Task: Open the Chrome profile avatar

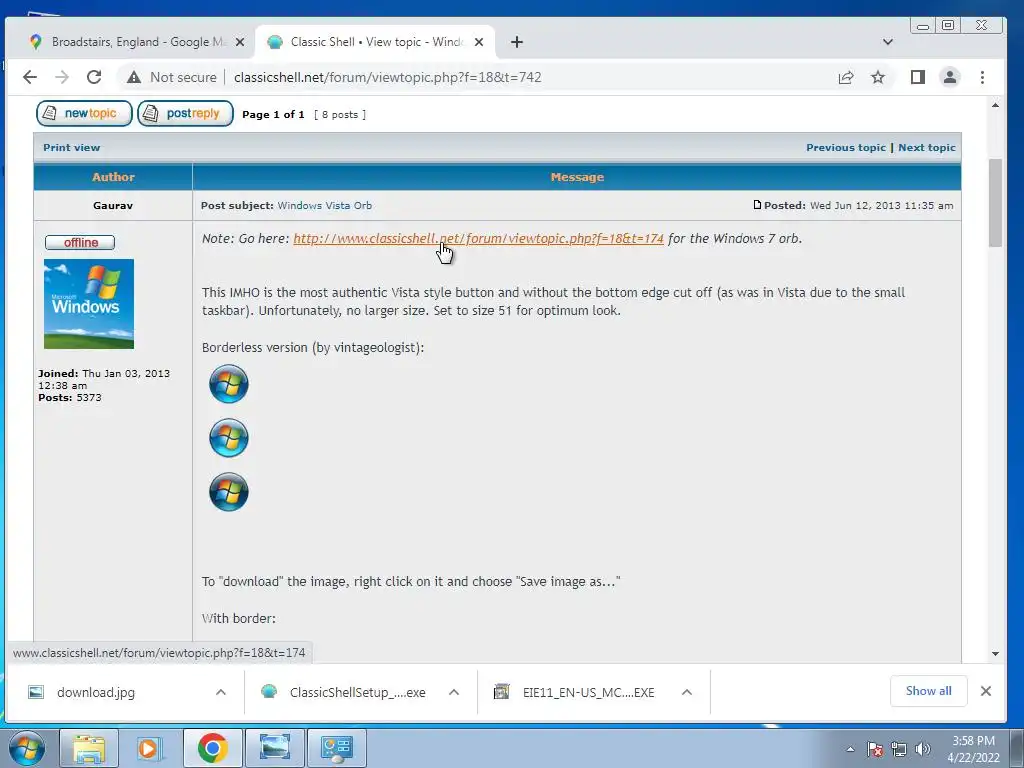Action: click(950, 77)
